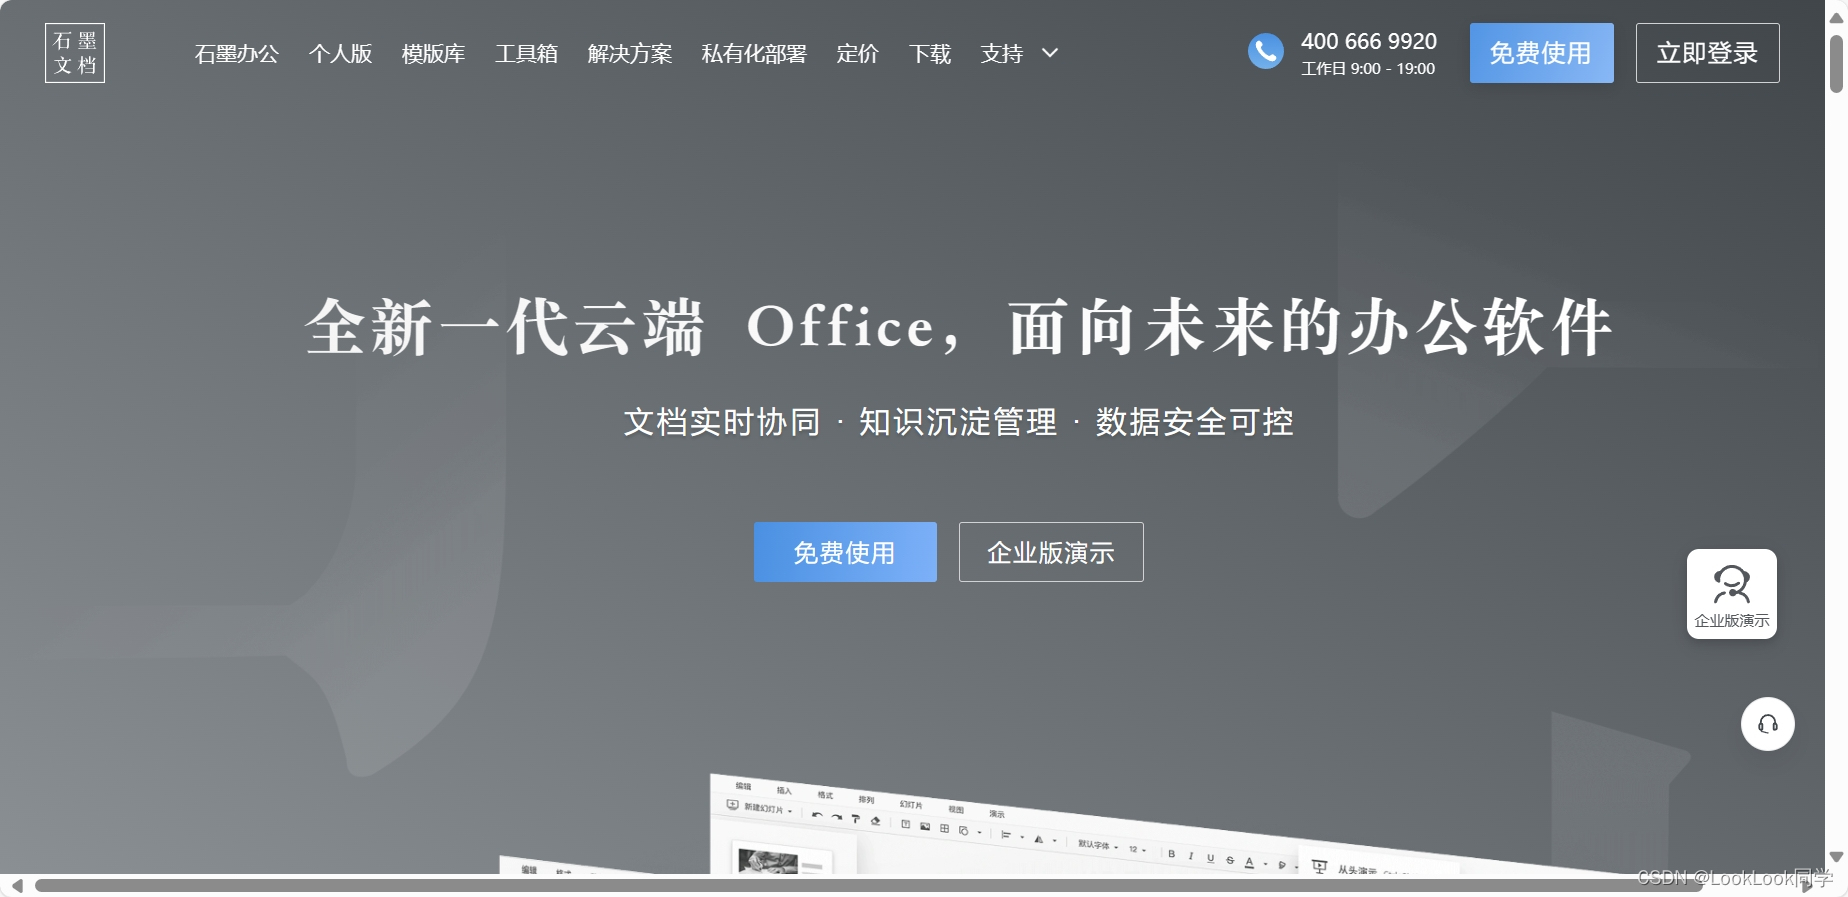Expand the chevron next to 支持

pyautogui.click(x=1050, y=53)
